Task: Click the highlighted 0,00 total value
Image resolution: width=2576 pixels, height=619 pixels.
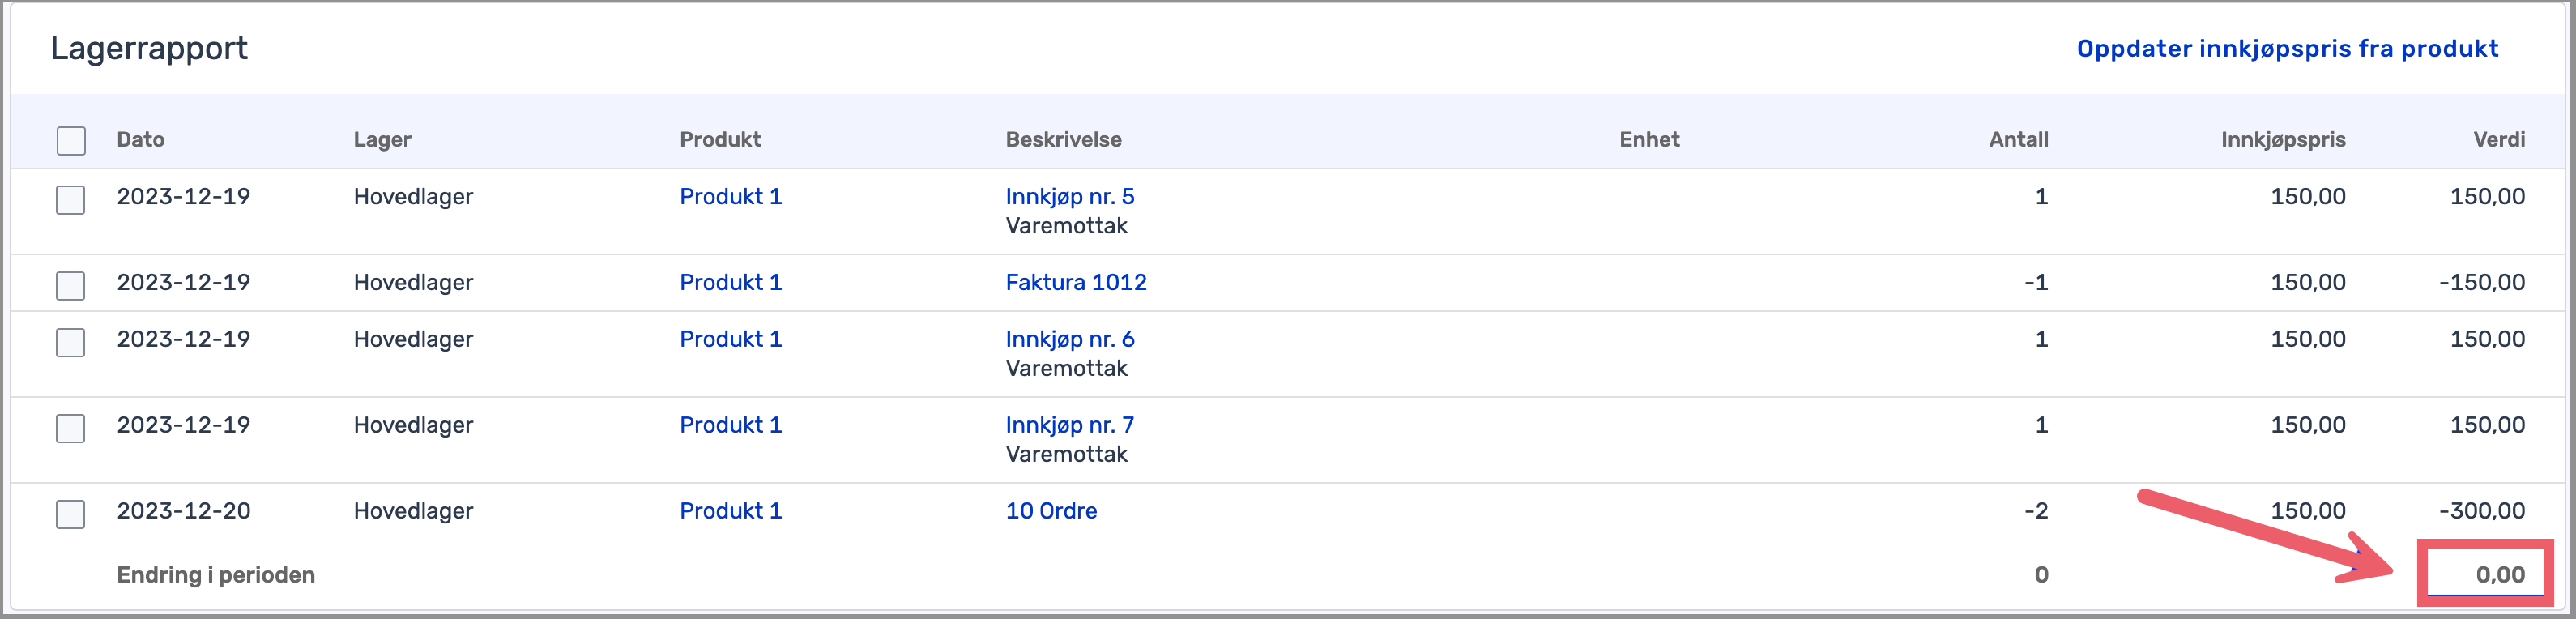Action: [2498, 575]
